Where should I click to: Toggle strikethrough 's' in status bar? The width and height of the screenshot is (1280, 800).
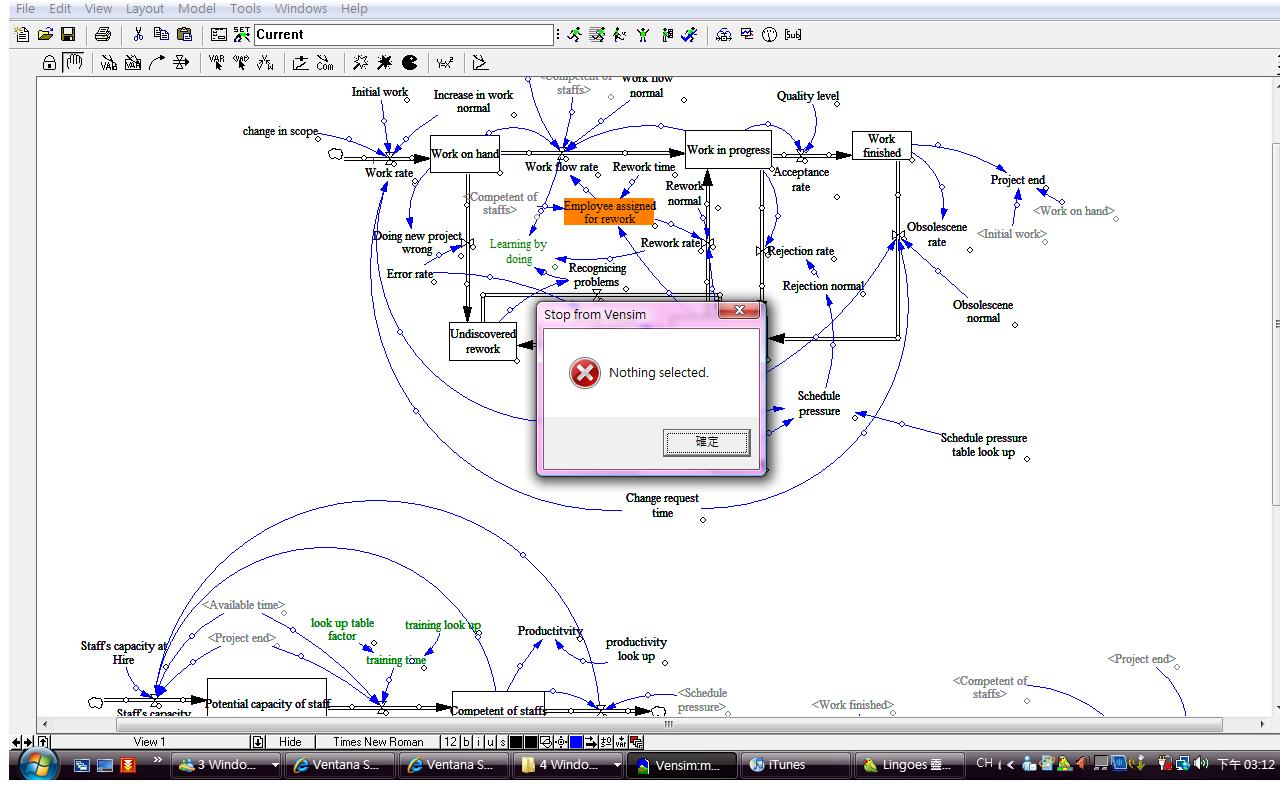pyautogui.click(x=502, y=742)
